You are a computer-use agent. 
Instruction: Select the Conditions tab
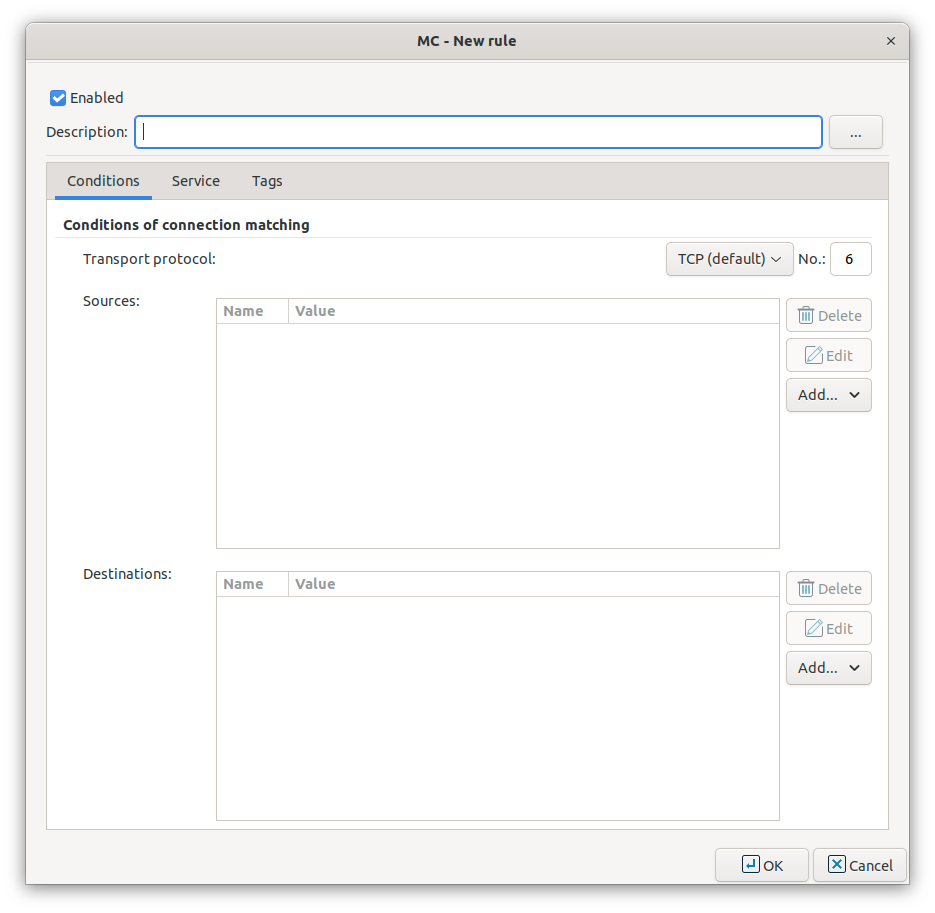point(103,181)
